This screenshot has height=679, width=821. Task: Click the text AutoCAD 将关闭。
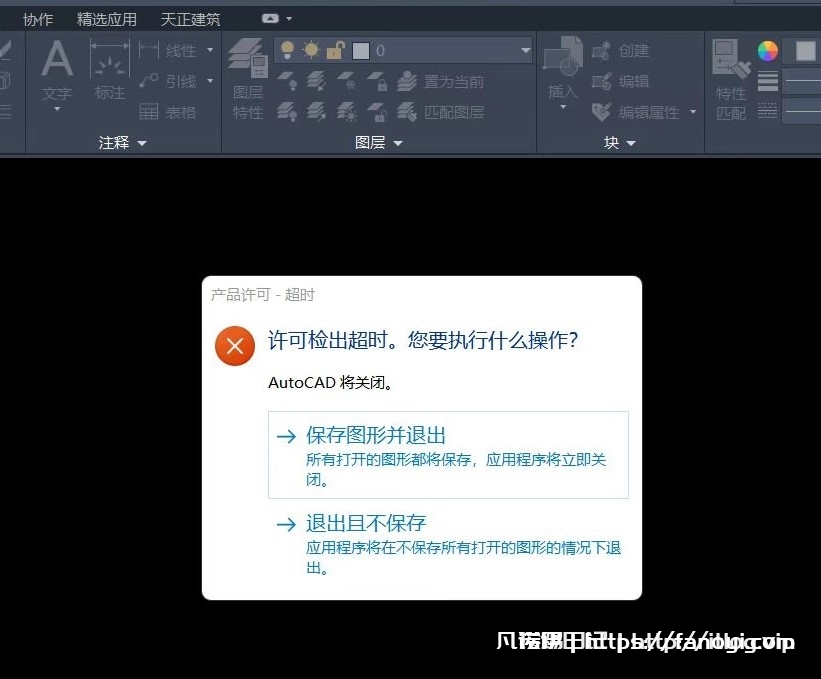pyautogui.click(x=330, y=383)
